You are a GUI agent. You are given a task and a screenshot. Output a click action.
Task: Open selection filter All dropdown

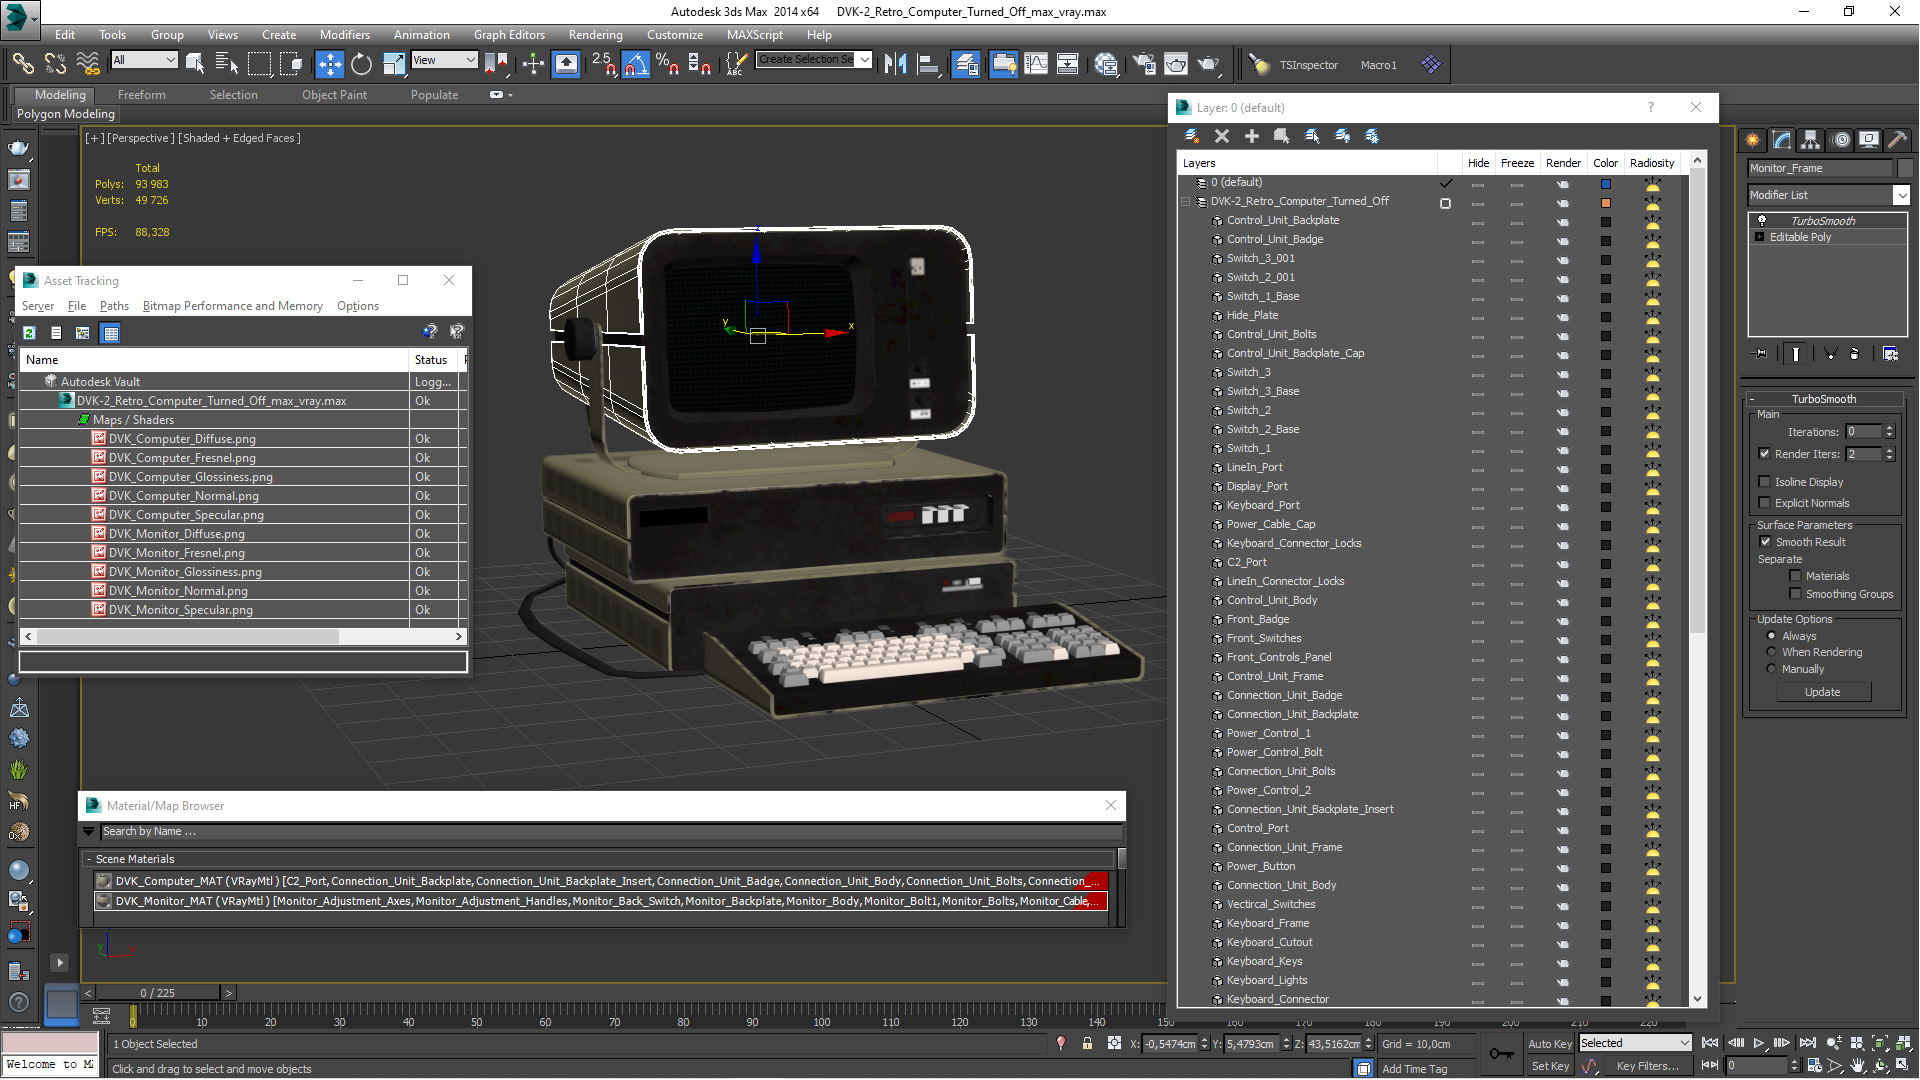144,60
